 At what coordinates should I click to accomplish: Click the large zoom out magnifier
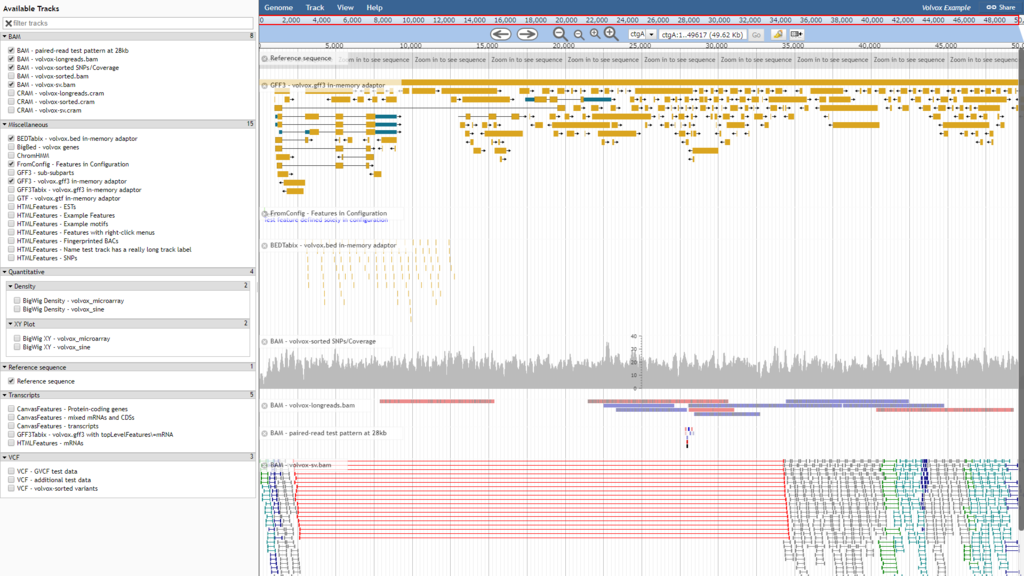click(x=560, y=34)
